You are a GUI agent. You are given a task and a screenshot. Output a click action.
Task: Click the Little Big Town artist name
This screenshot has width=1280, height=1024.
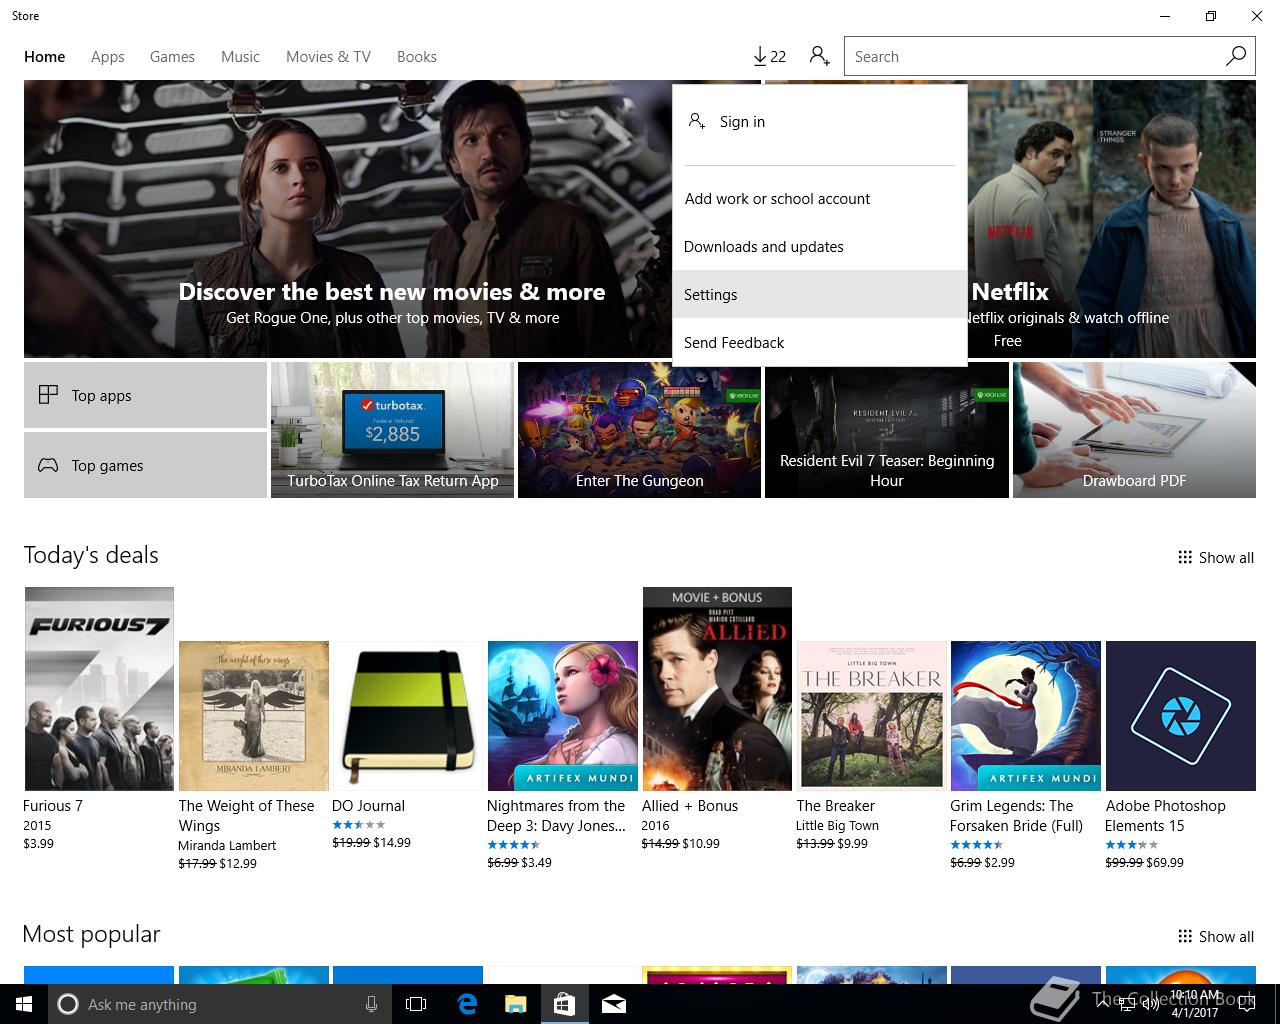click(x=837, y=826)
